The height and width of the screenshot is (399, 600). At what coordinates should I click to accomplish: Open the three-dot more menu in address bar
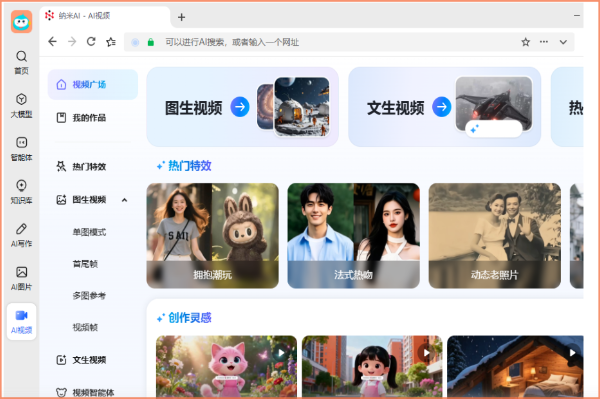[x=544, y=42]
